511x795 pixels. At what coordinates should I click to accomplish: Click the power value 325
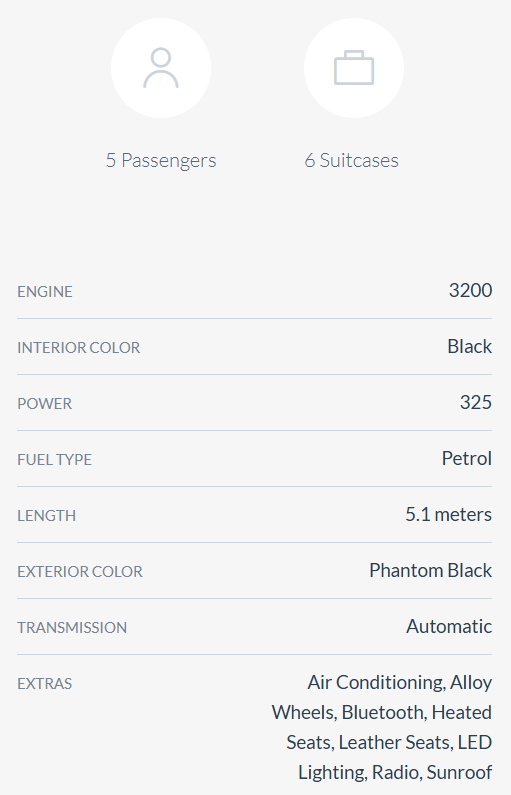point(476,402)
